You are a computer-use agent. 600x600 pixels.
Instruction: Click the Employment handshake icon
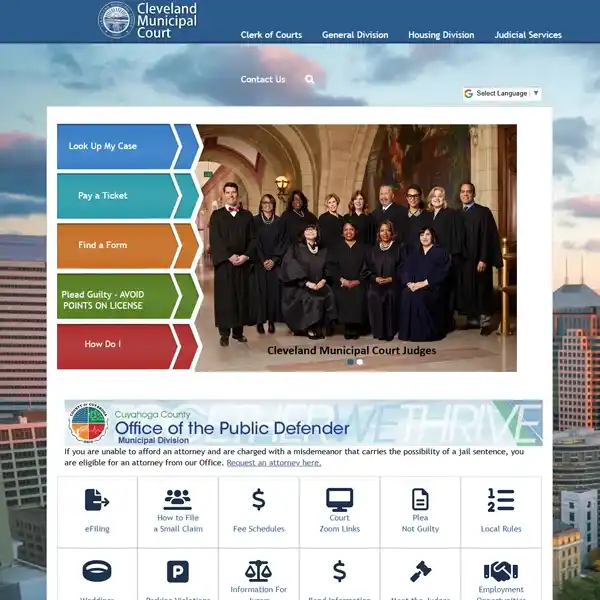(x=501, y=571)
